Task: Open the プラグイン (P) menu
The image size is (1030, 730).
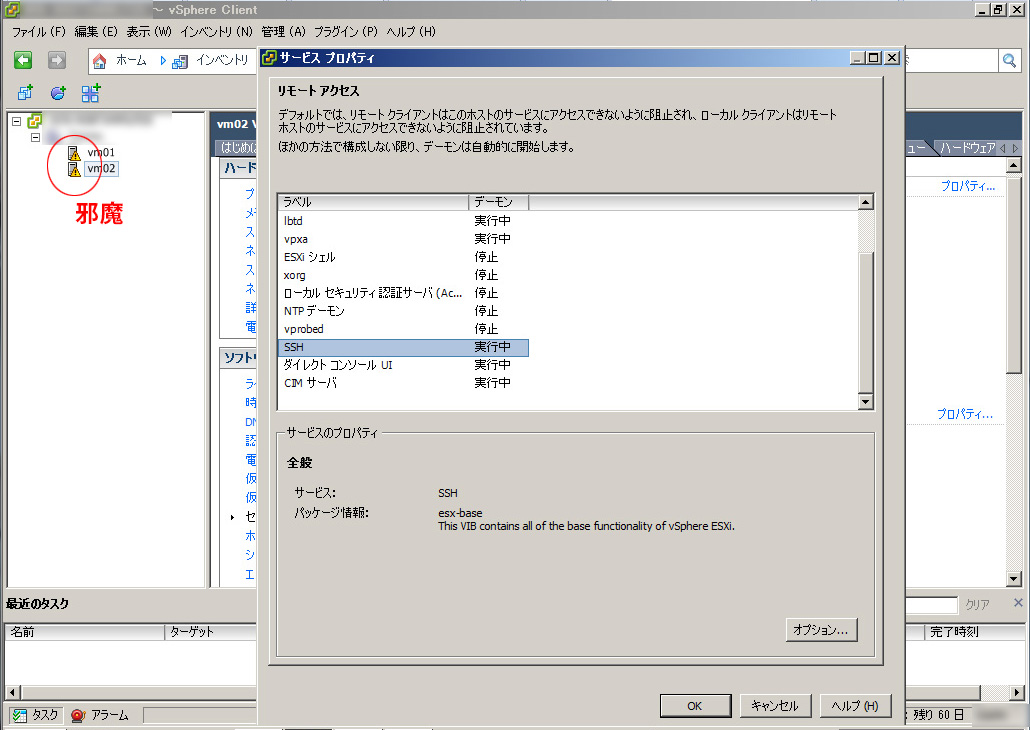Action: click(x=346, y=32)
